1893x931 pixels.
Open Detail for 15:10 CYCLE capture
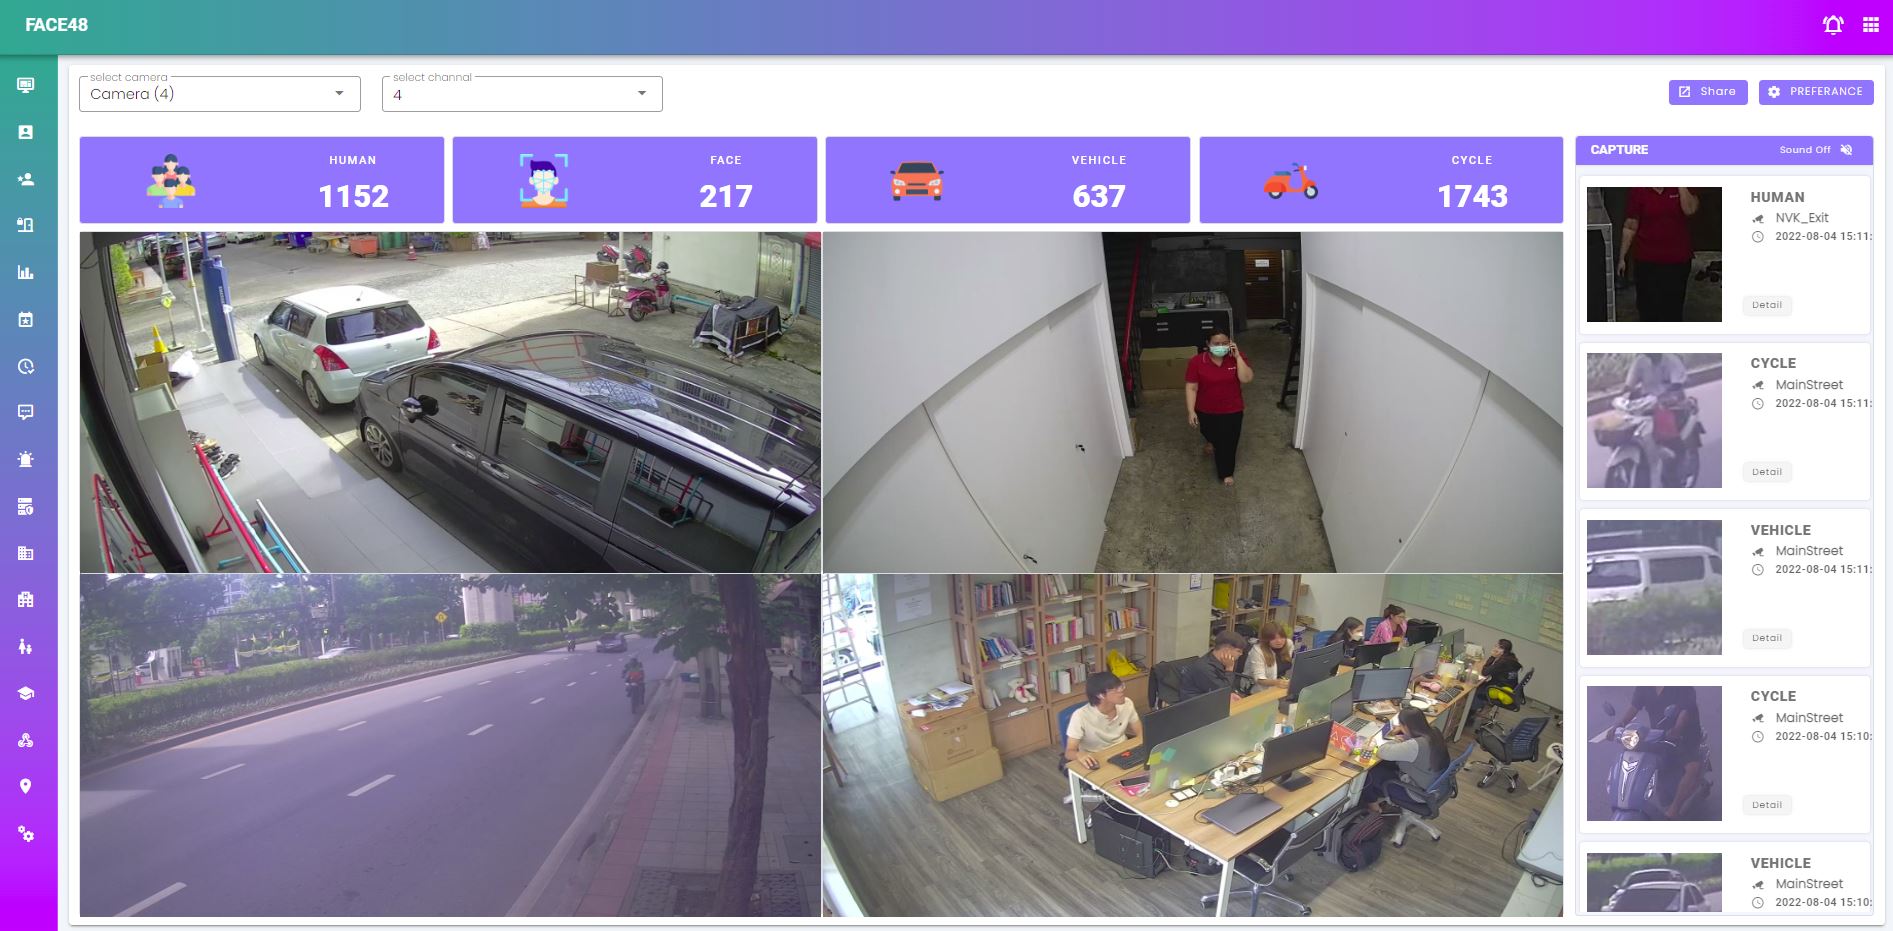[x=1767, y=805]
